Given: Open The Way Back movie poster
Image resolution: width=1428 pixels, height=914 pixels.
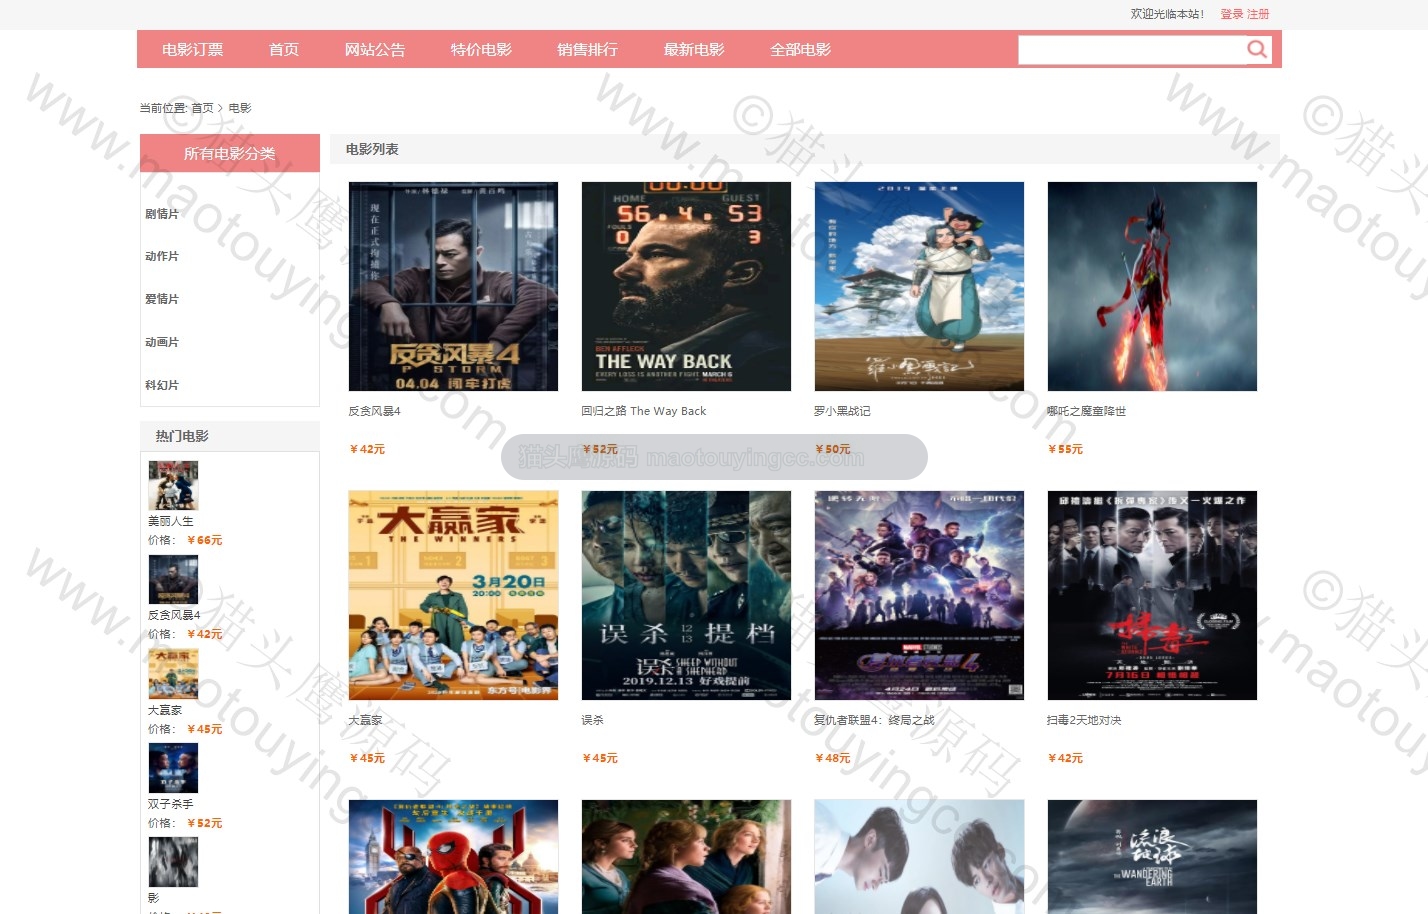Looking at the screenshot, I should (x=686, y=286).
